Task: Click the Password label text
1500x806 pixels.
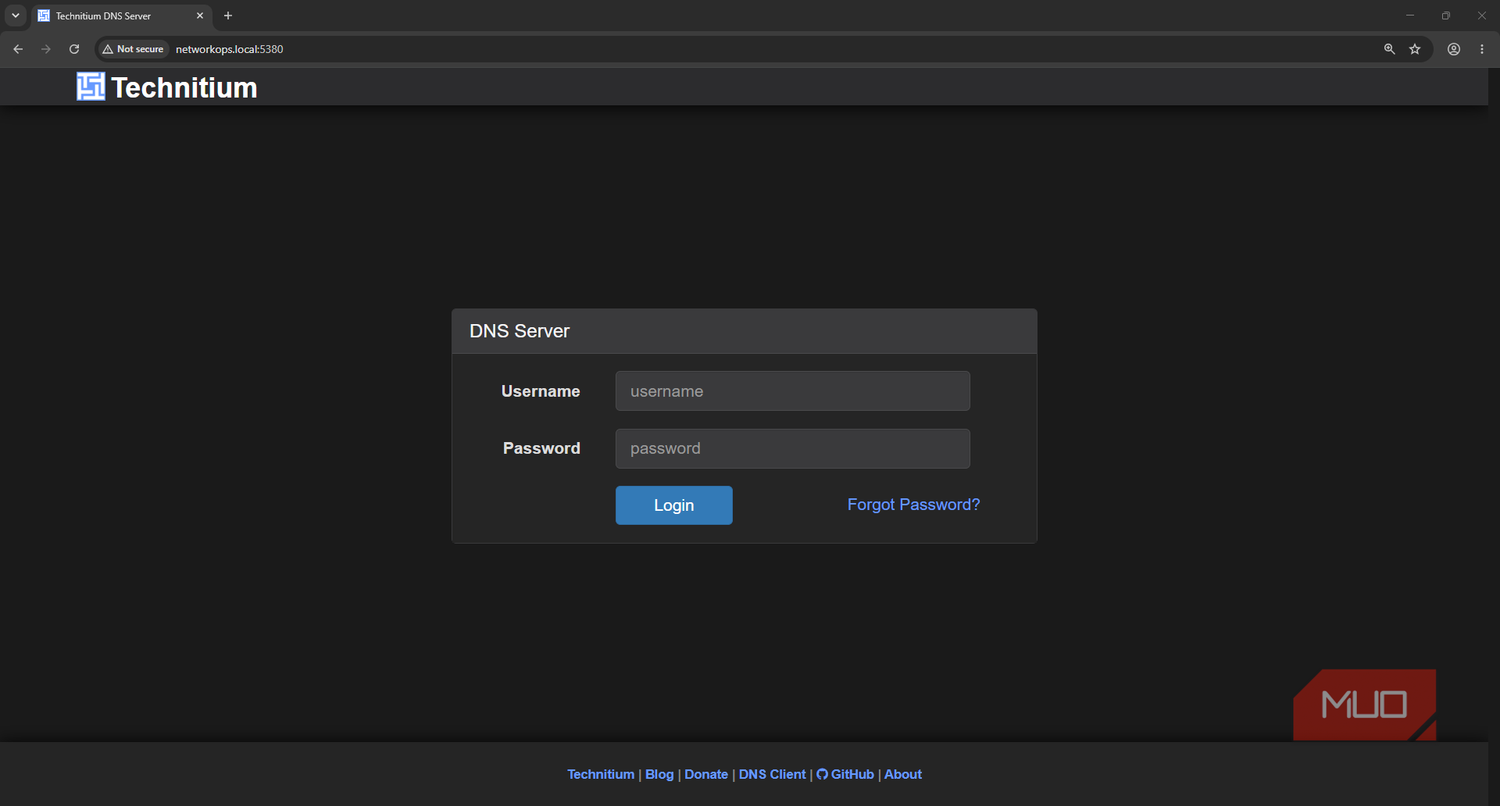Action: pos(541,448)
